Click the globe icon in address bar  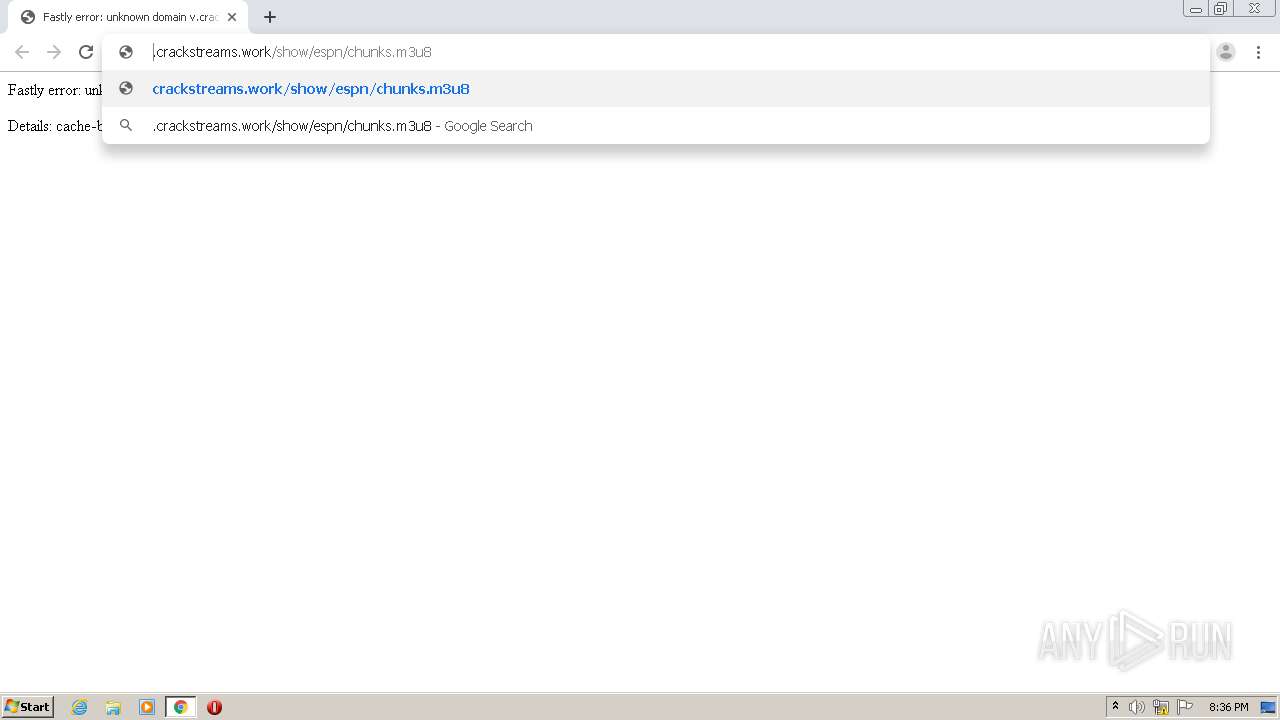point(126,52)
